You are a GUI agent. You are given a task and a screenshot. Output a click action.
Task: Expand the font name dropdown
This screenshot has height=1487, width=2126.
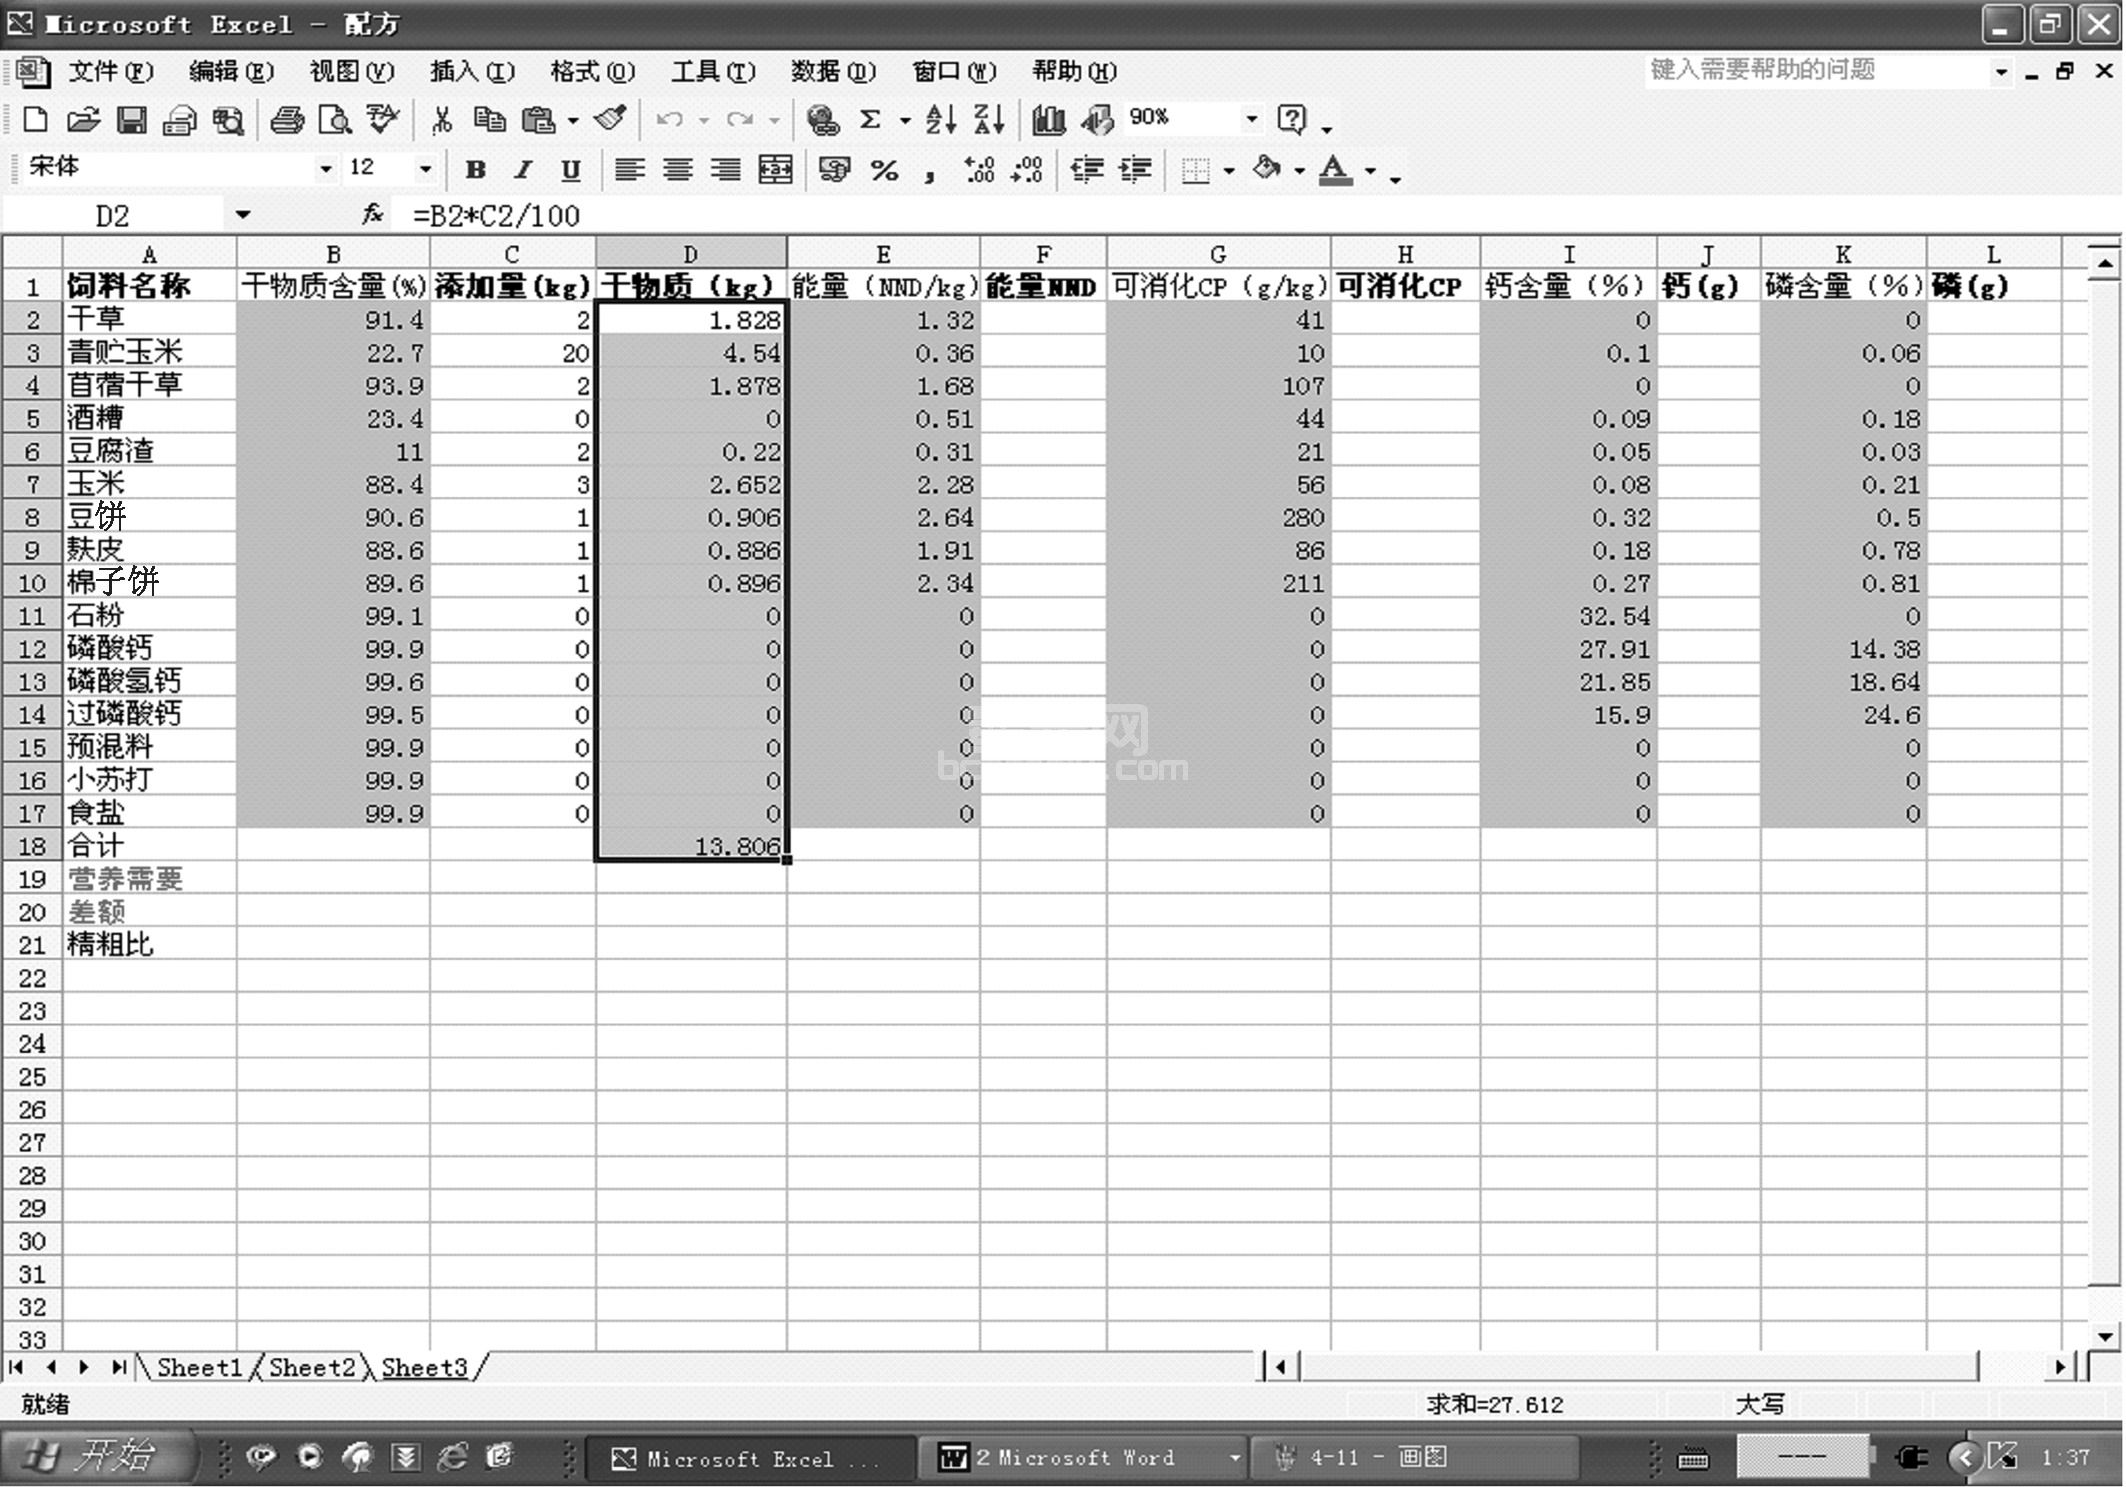[x=325, y=169]
